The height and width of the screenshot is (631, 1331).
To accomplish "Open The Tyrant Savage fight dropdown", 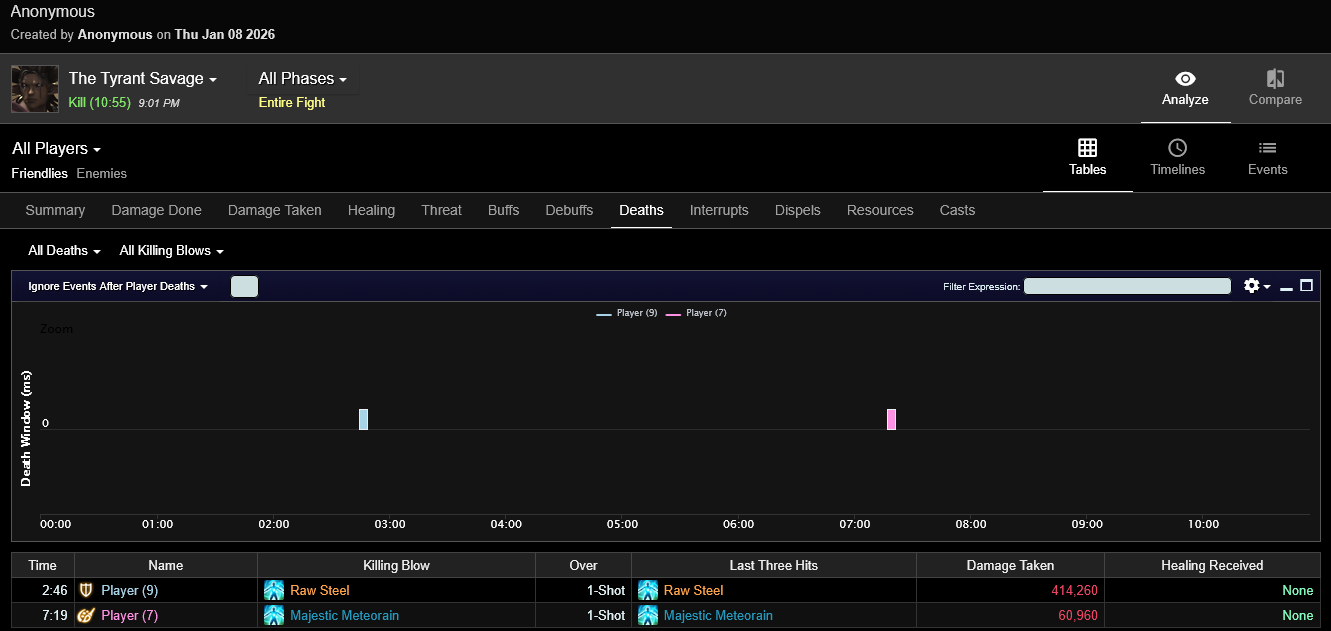I will tap(142, 78).
